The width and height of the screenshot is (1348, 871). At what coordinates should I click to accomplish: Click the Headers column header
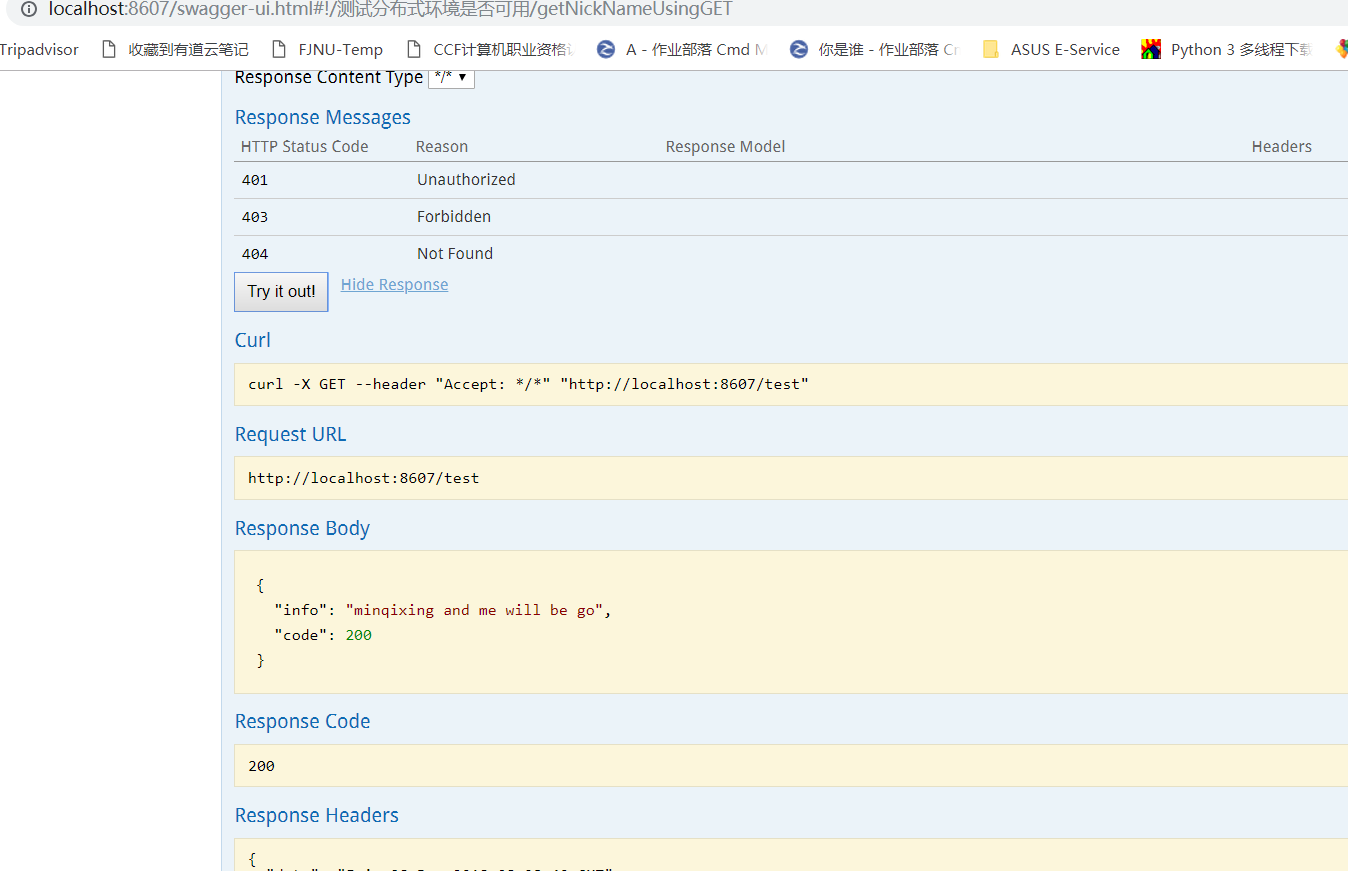click(x=1281, y=147)
